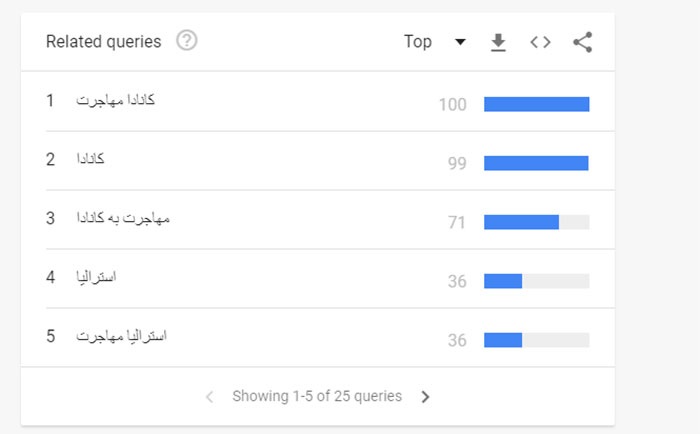Click the score 99 on row two
The image size is (700, 434).
tap(457, 163)
